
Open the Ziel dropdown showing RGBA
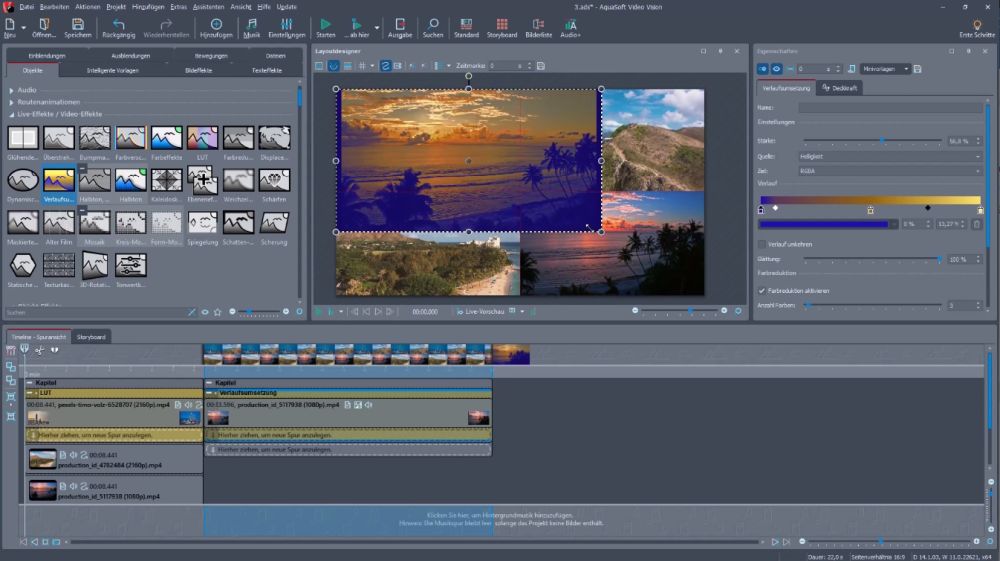(x=890, y=171)
